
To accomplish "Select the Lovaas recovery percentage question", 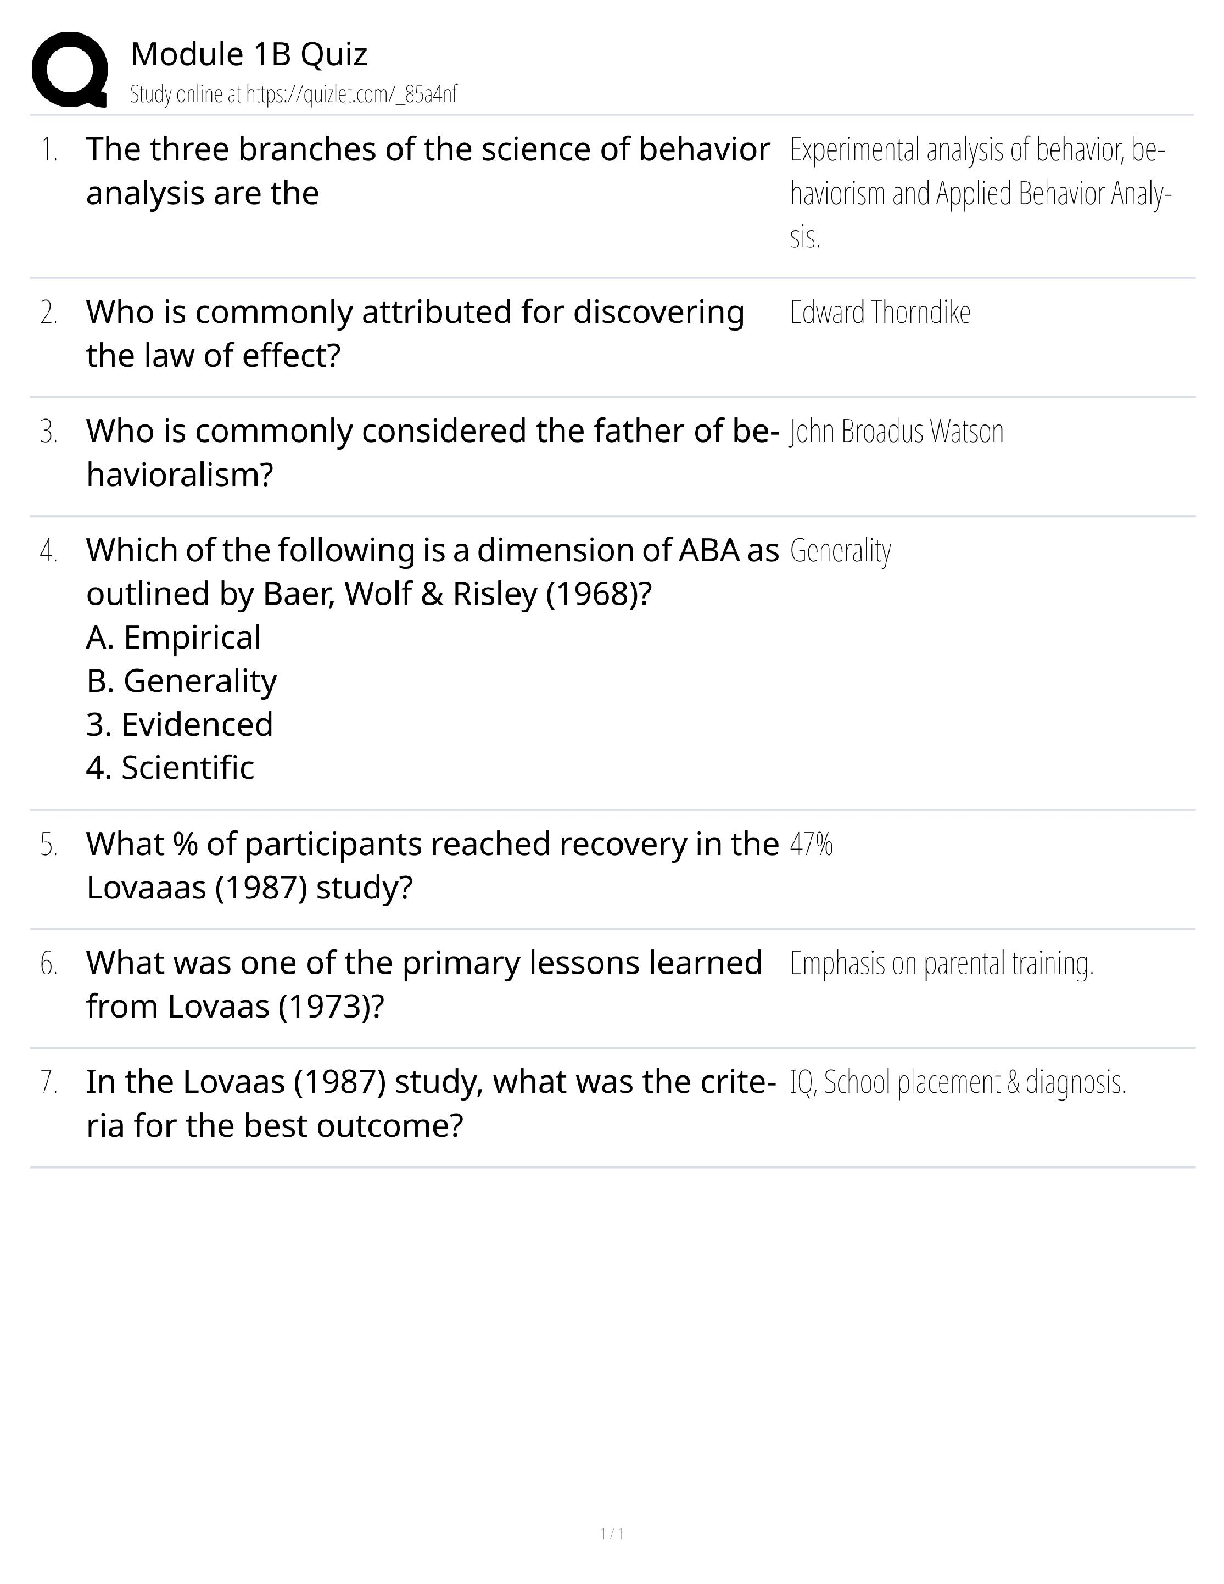I will pos(432,865).
